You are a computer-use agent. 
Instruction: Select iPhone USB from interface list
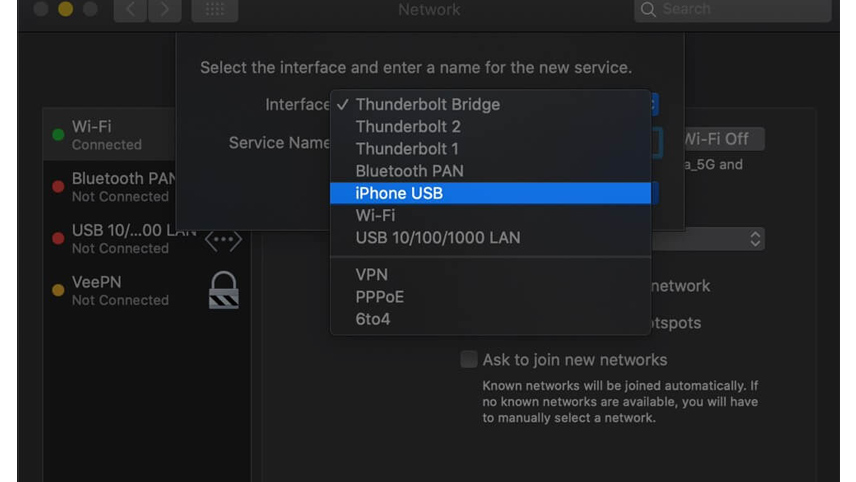(x=490, y=193)
